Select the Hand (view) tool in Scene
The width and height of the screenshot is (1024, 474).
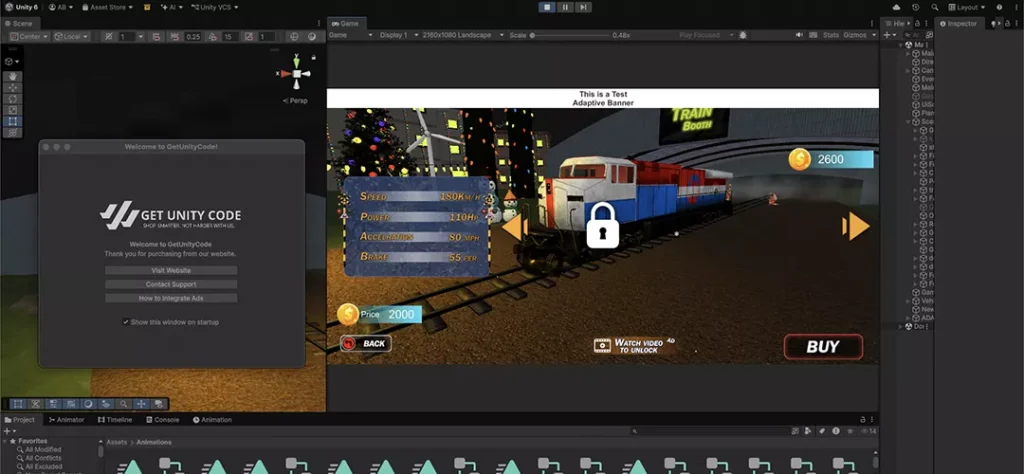click(x=12, y=76)
